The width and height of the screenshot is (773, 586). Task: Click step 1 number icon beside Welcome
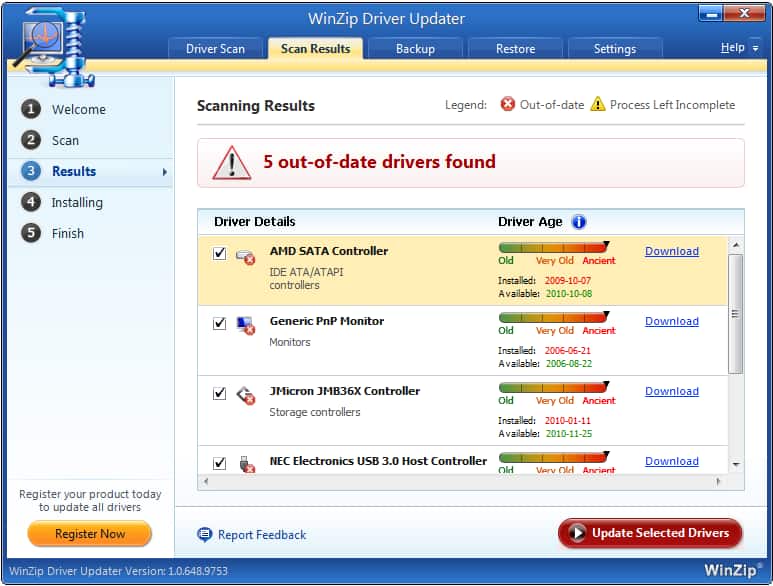[x=31, y=109]
